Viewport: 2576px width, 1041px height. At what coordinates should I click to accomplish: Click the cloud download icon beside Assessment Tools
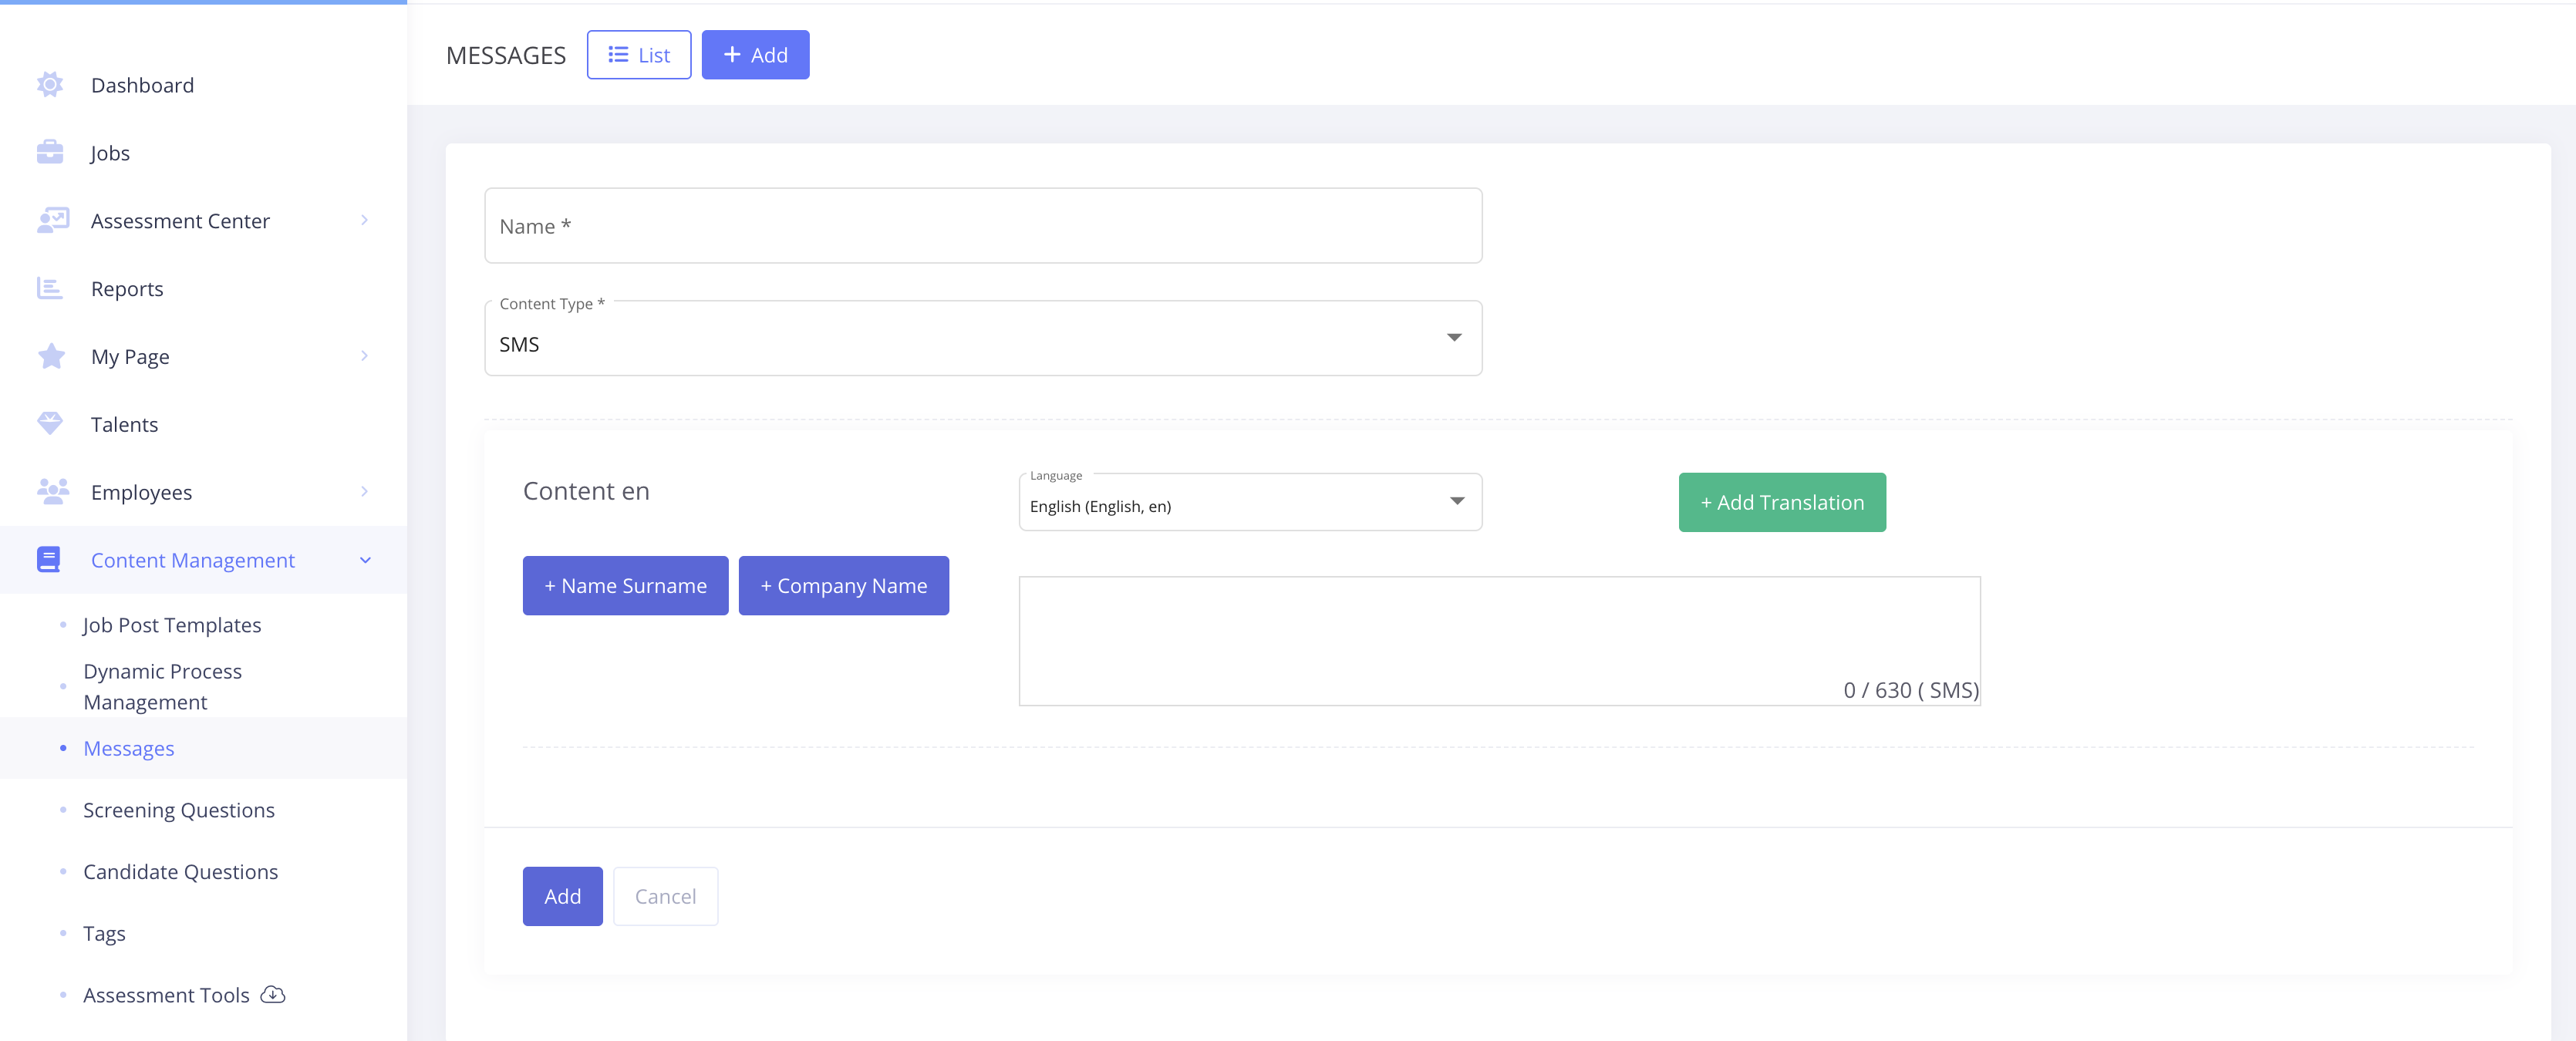coord(273,994)
